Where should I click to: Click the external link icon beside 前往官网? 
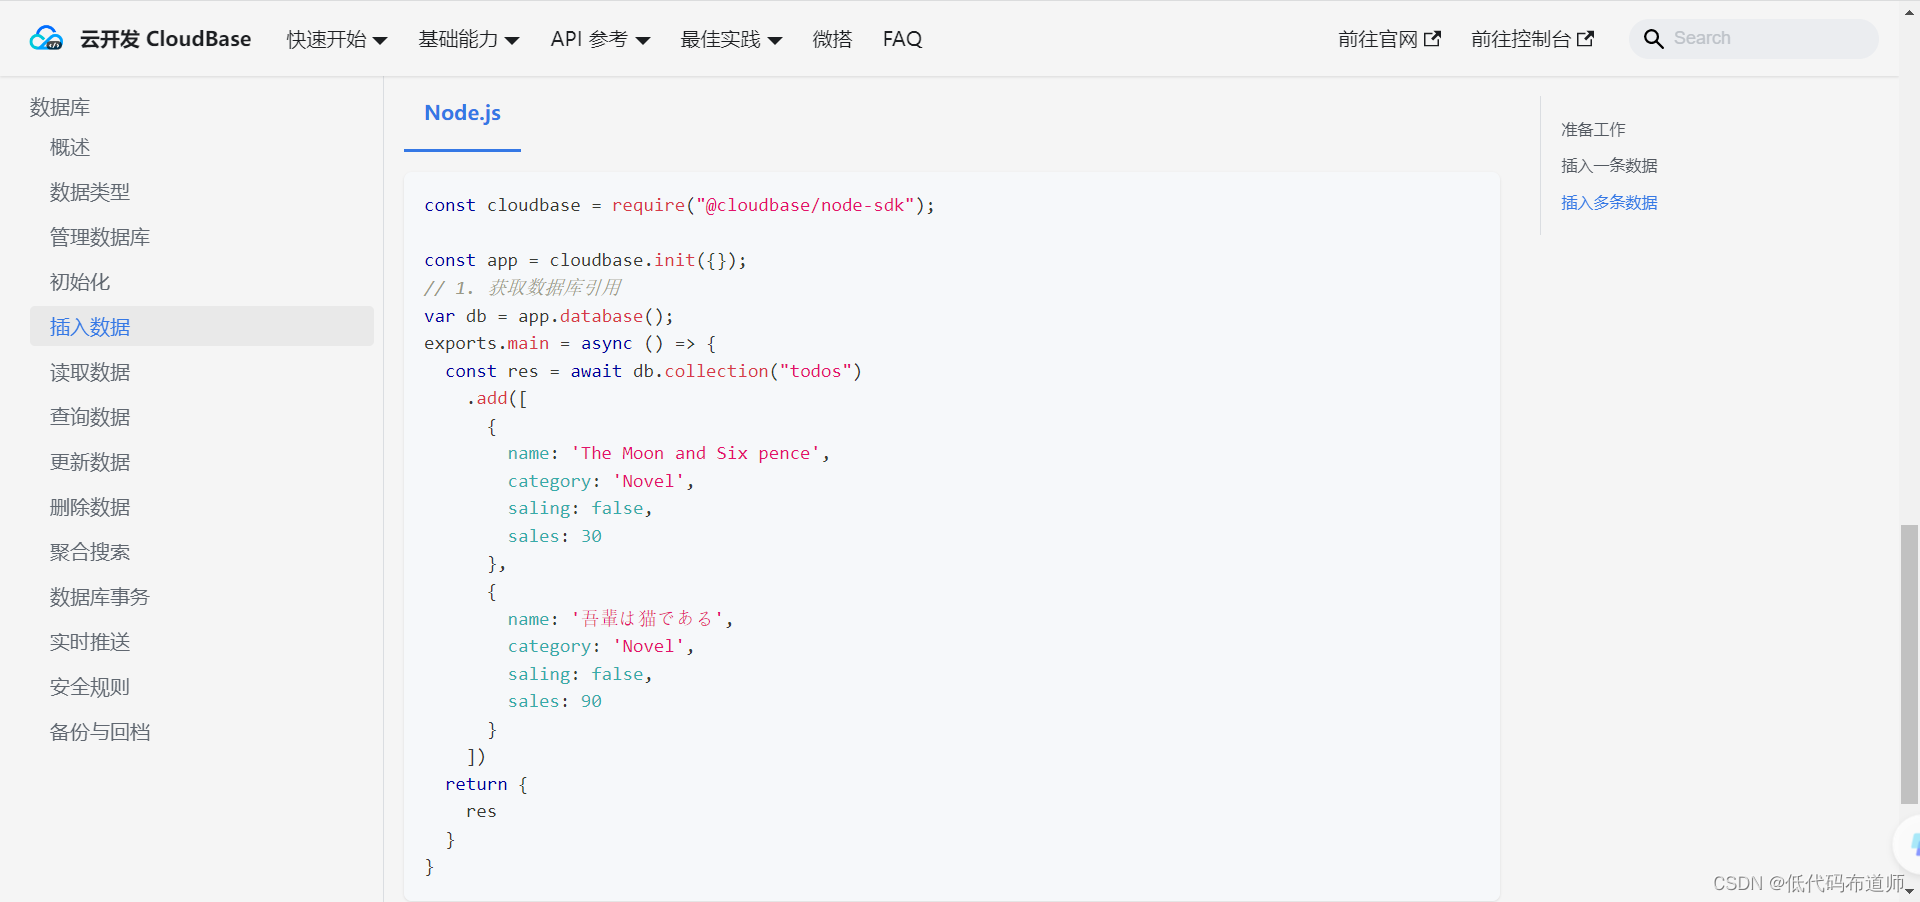pyautogui.click(x=1432, y=39)
